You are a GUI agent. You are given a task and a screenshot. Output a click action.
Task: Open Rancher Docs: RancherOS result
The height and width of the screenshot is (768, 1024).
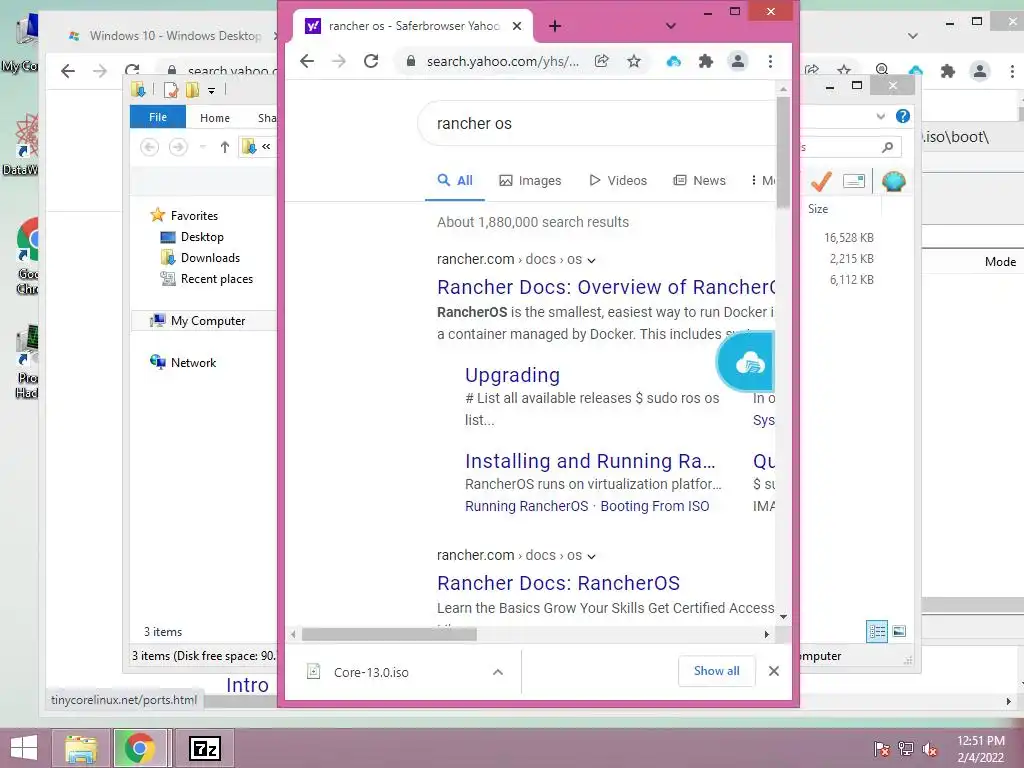coord(558,583)
